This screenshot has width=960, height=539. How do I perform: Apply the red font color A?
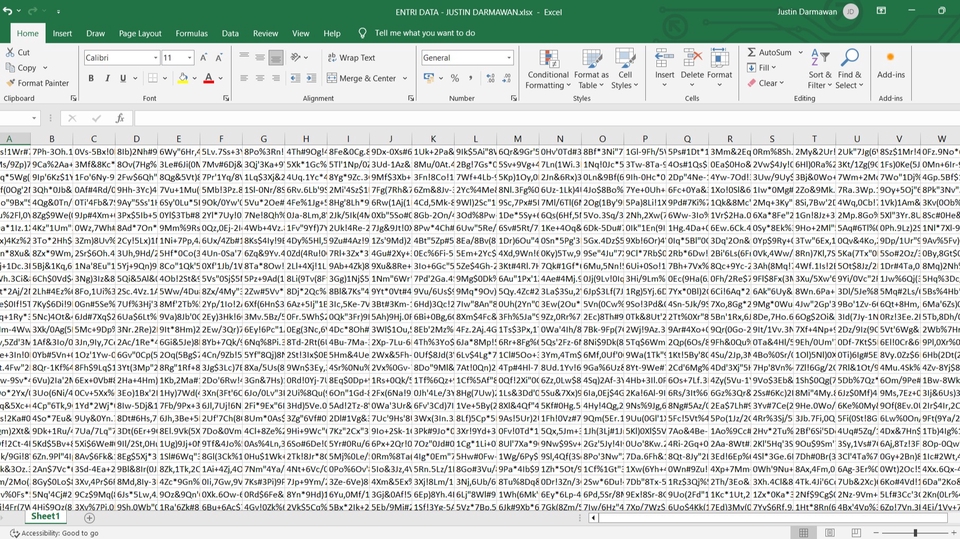[209, 78]
